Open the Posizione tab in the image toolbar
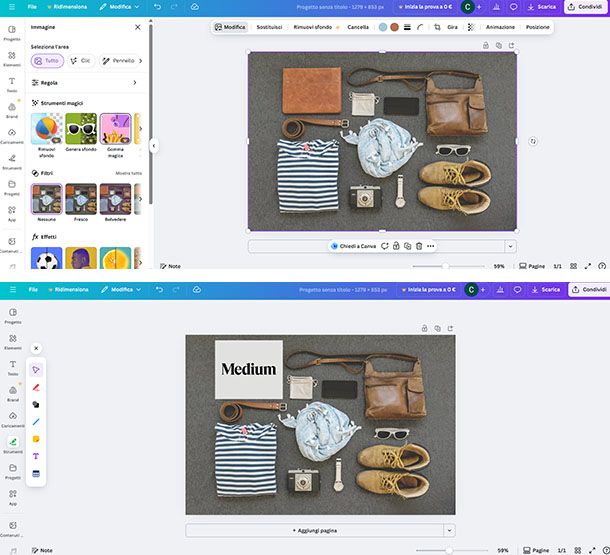This screenshot has width=610, height=555. coord(538,27)
